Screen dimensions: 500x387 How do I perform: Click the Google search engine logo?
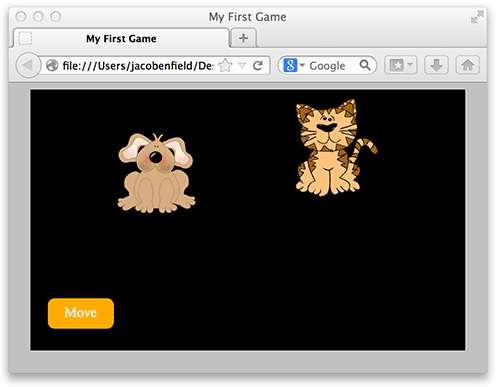(290, 65)
